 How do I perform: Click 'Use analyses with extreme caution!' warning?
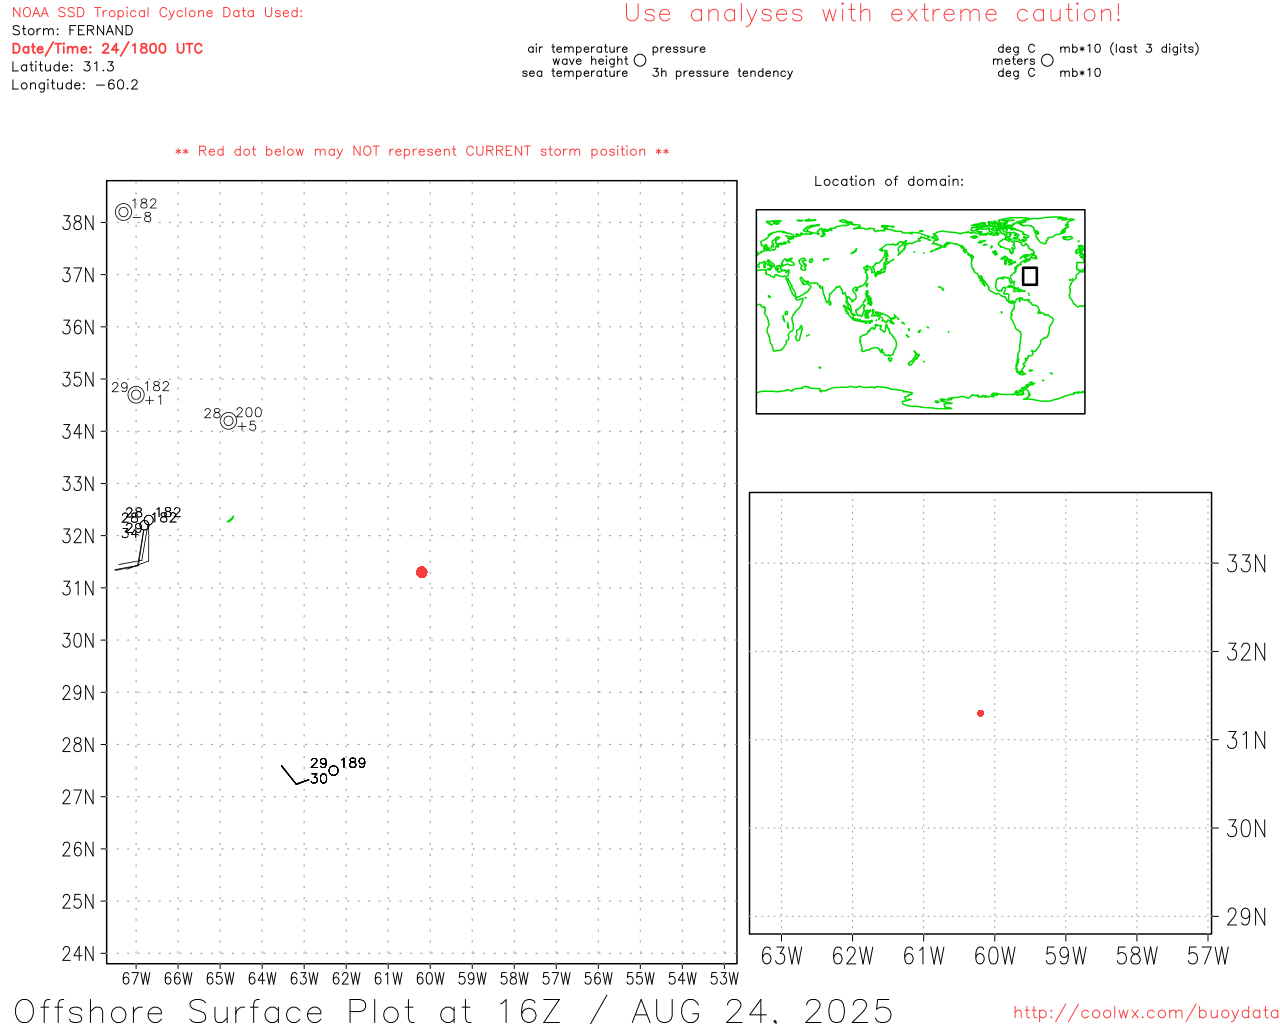point(873,14)
